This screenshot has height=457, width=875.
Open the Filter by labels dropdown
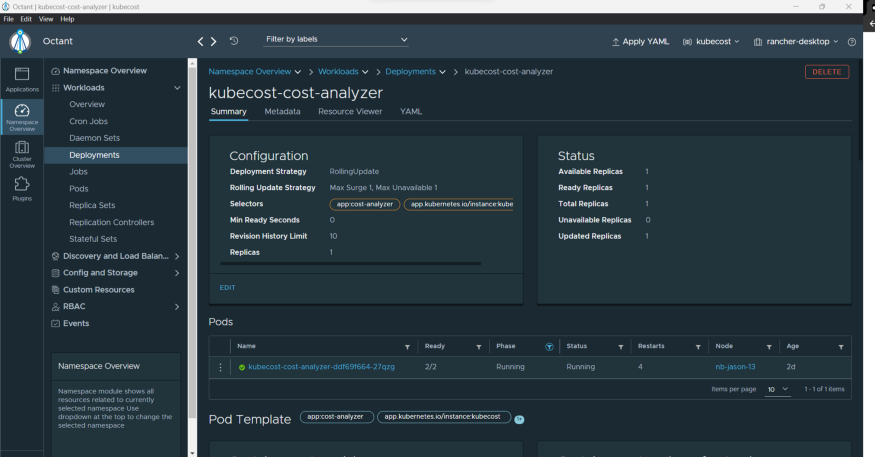click(x=336, y=40)
